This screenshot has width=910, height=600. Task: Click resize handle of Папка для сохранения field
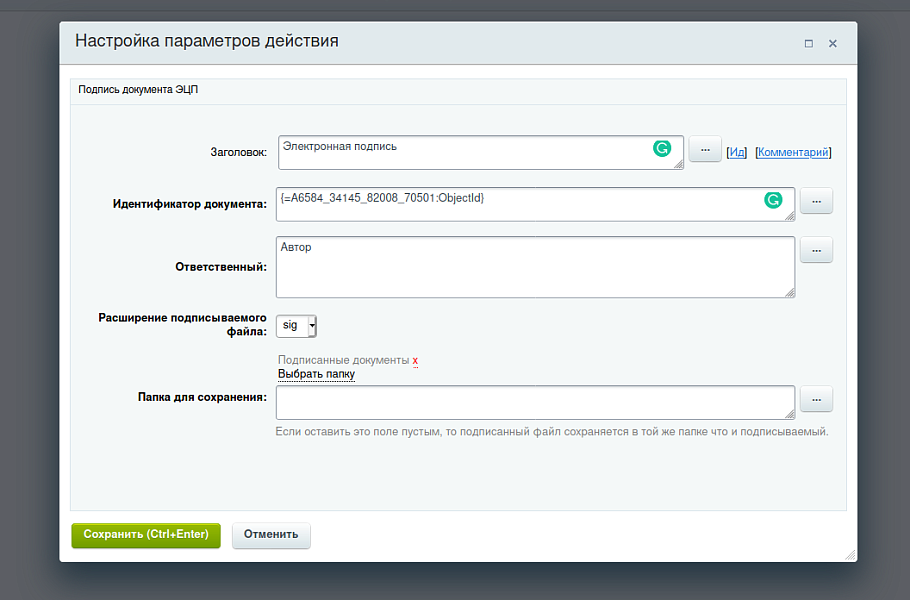(790, 413)
